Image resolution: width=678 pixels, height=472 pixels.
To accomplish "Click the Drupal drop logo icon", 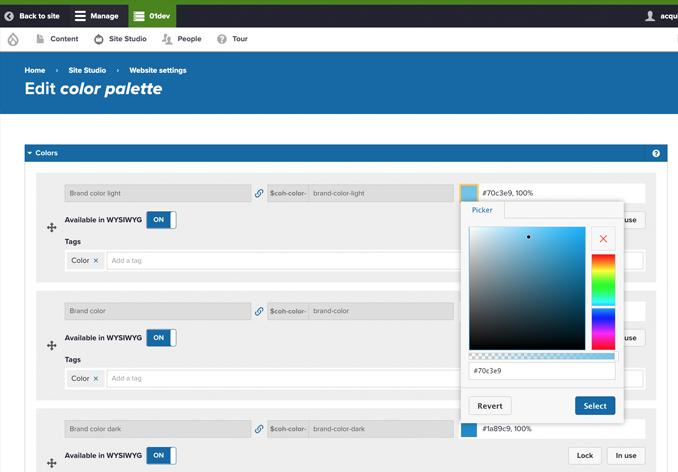I will click(x=12, y=39).
